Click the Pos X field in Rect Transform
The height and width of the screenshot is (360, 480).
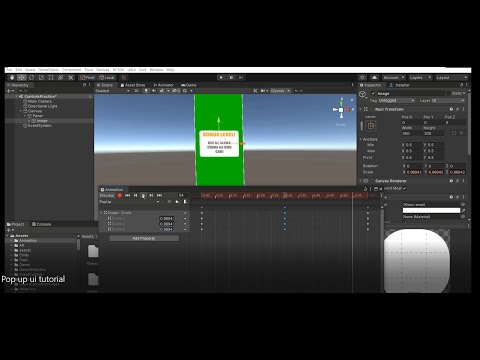(x=412, y=122)
